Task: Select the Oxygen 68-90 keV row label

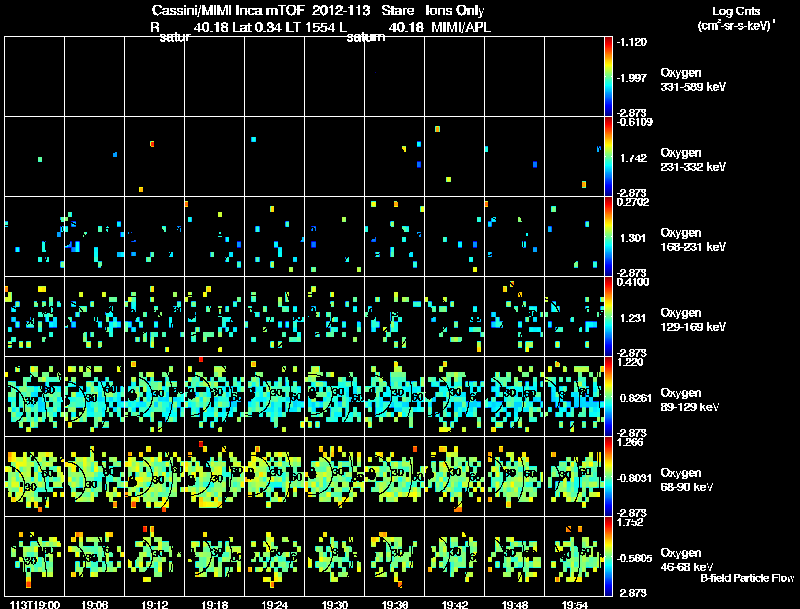Action: click(x=686, y=480)
